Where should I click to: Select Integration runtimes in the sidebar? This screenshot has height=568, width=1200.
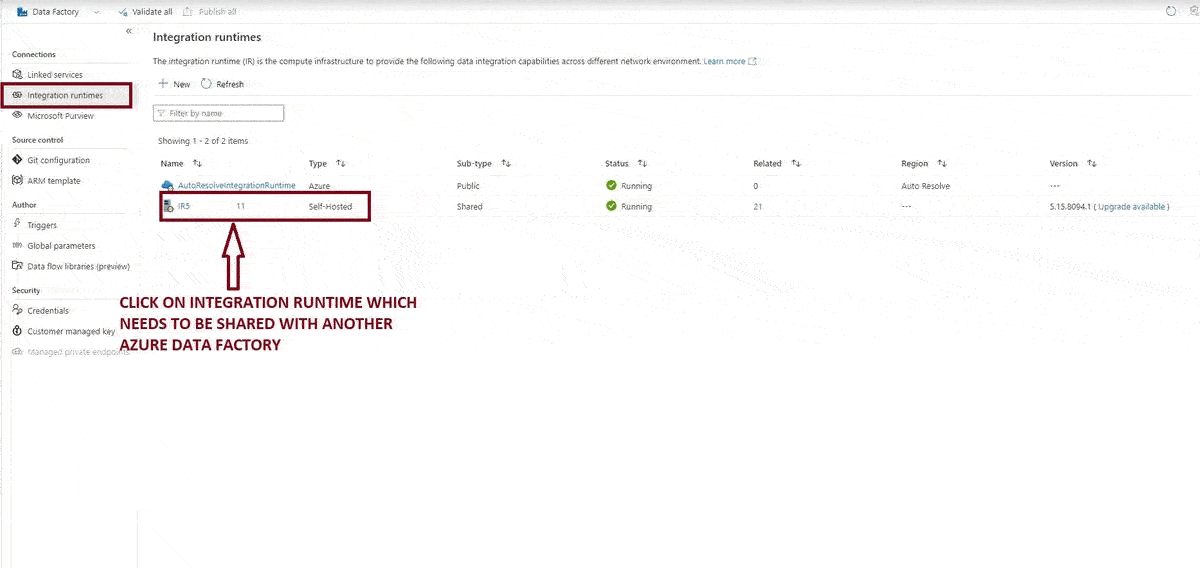tap(65, 95)
